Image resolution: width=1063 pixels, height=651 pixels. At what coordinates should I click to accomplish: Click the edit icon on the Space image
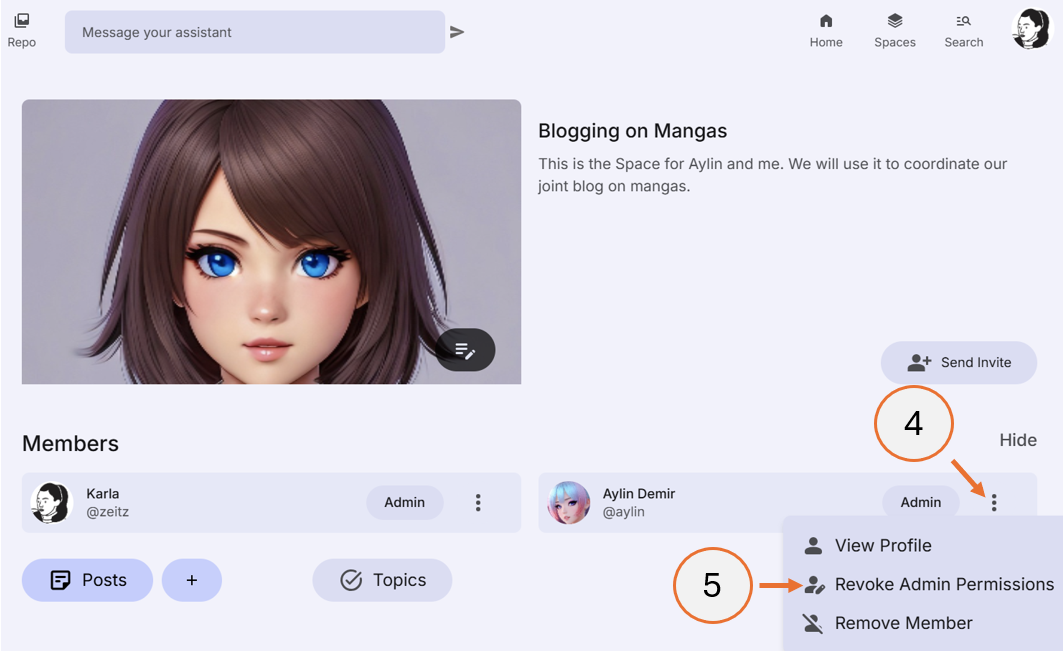[x=464, y=350]
